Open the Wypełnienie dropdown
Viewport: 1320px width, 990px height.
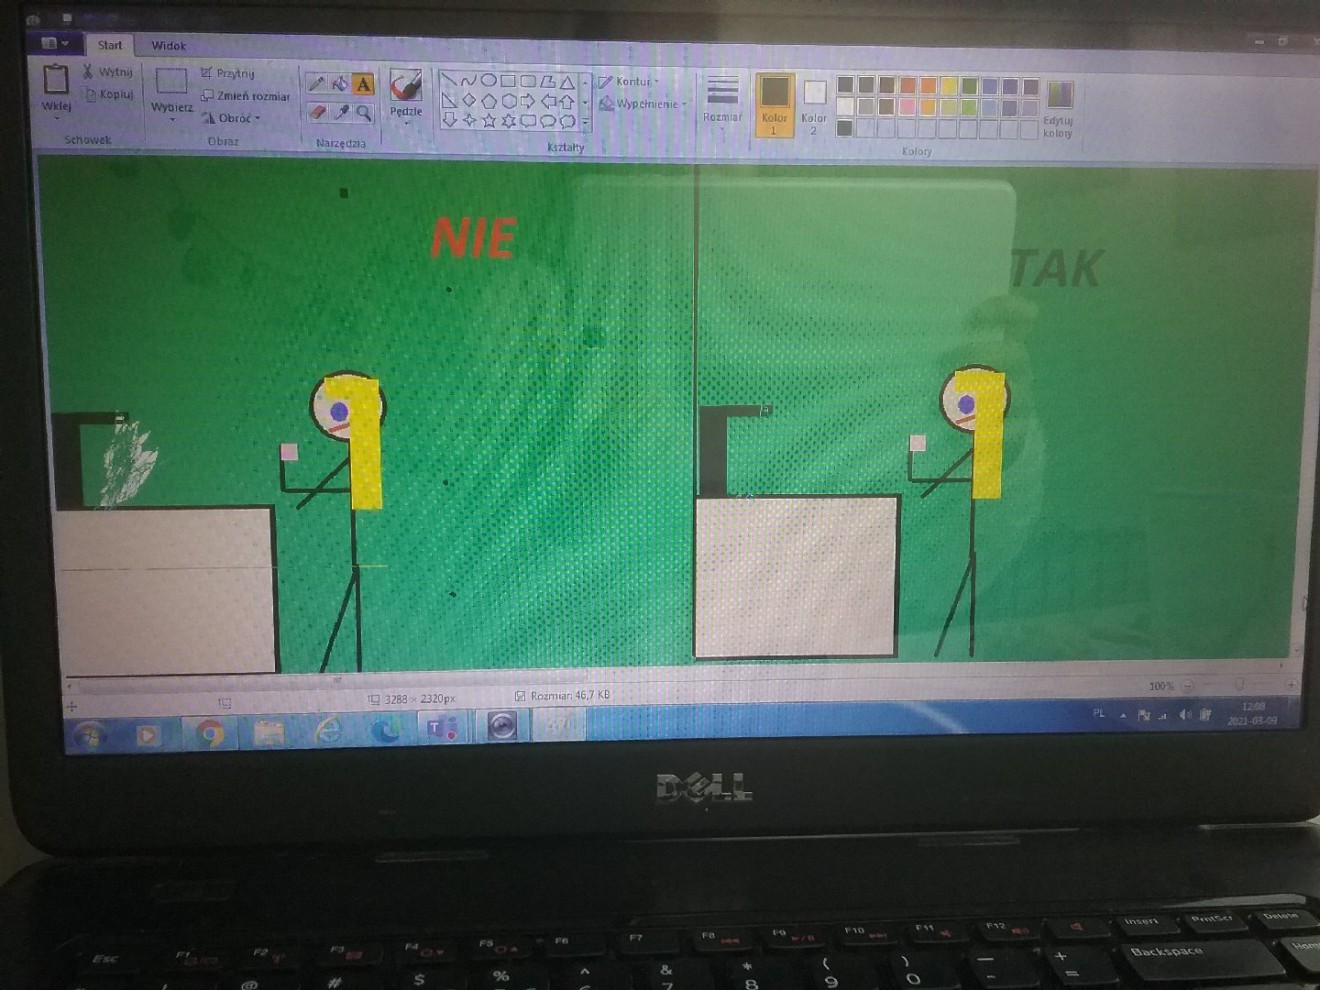tap(641, 103)
